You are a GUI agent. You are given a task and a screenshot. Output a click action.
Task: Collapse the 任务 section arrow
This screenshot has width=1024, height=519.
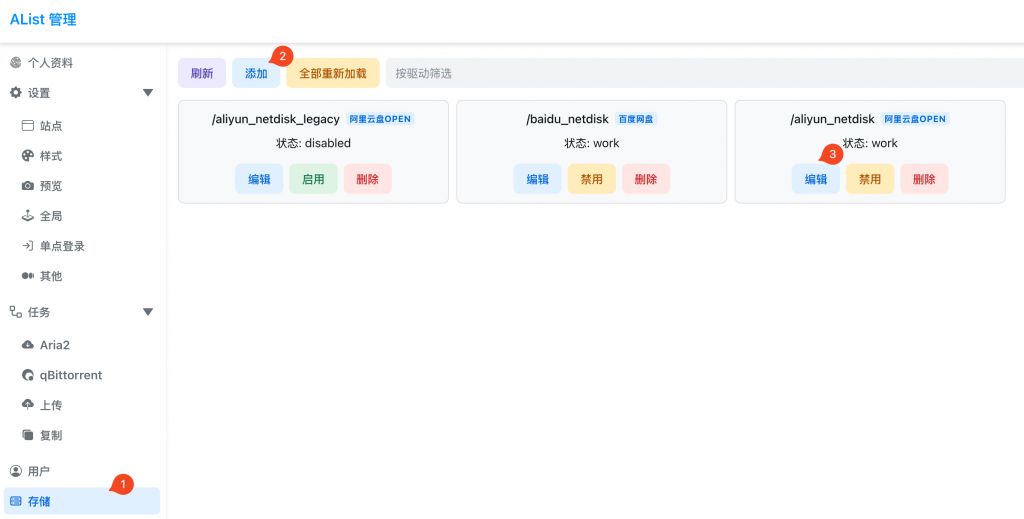coord(148,312)
